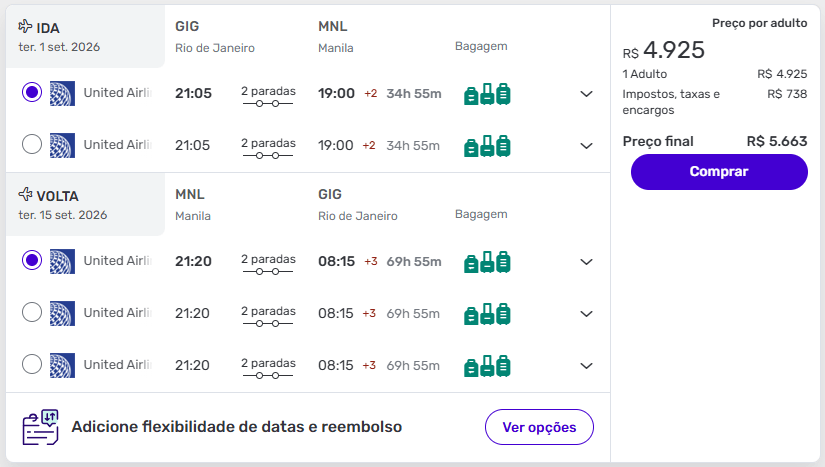Click 2 paradas on second return flight
Image resolution: width=825 pixels, height=467 pixels.
pyautogui.click(x=268, y=313)
